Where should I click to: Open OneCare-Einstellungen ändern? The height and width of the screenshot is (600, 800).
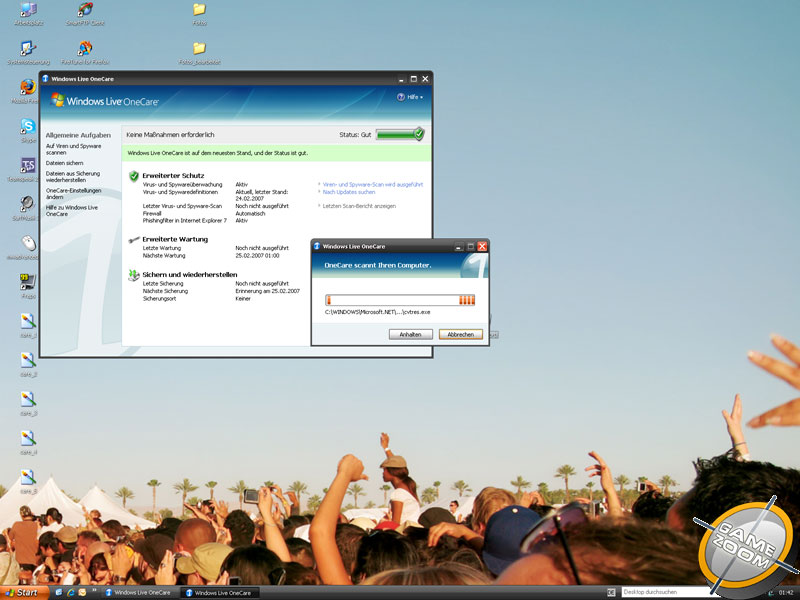[73, 193]
